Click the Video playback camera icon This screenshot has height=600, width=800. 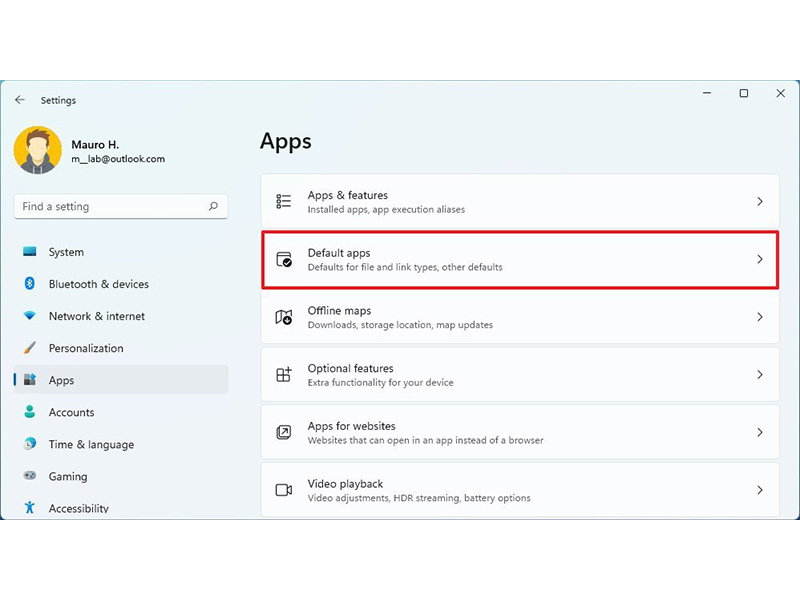coord(284,490)
